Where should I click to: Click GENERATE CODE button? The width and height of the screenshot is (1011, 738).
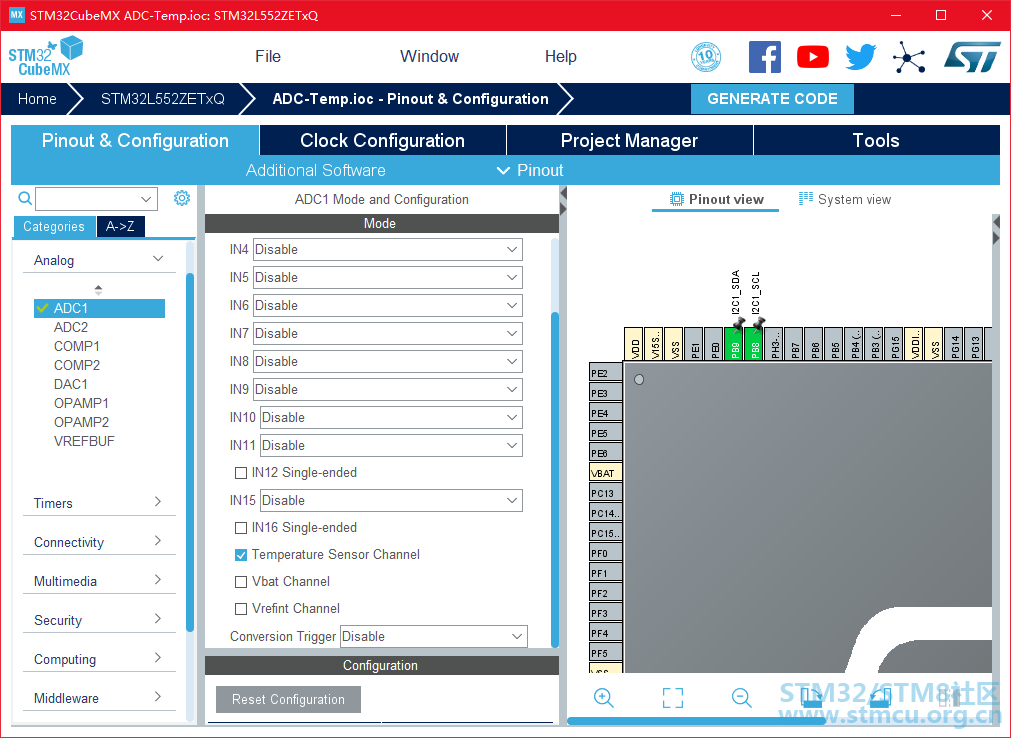point(772,99)
